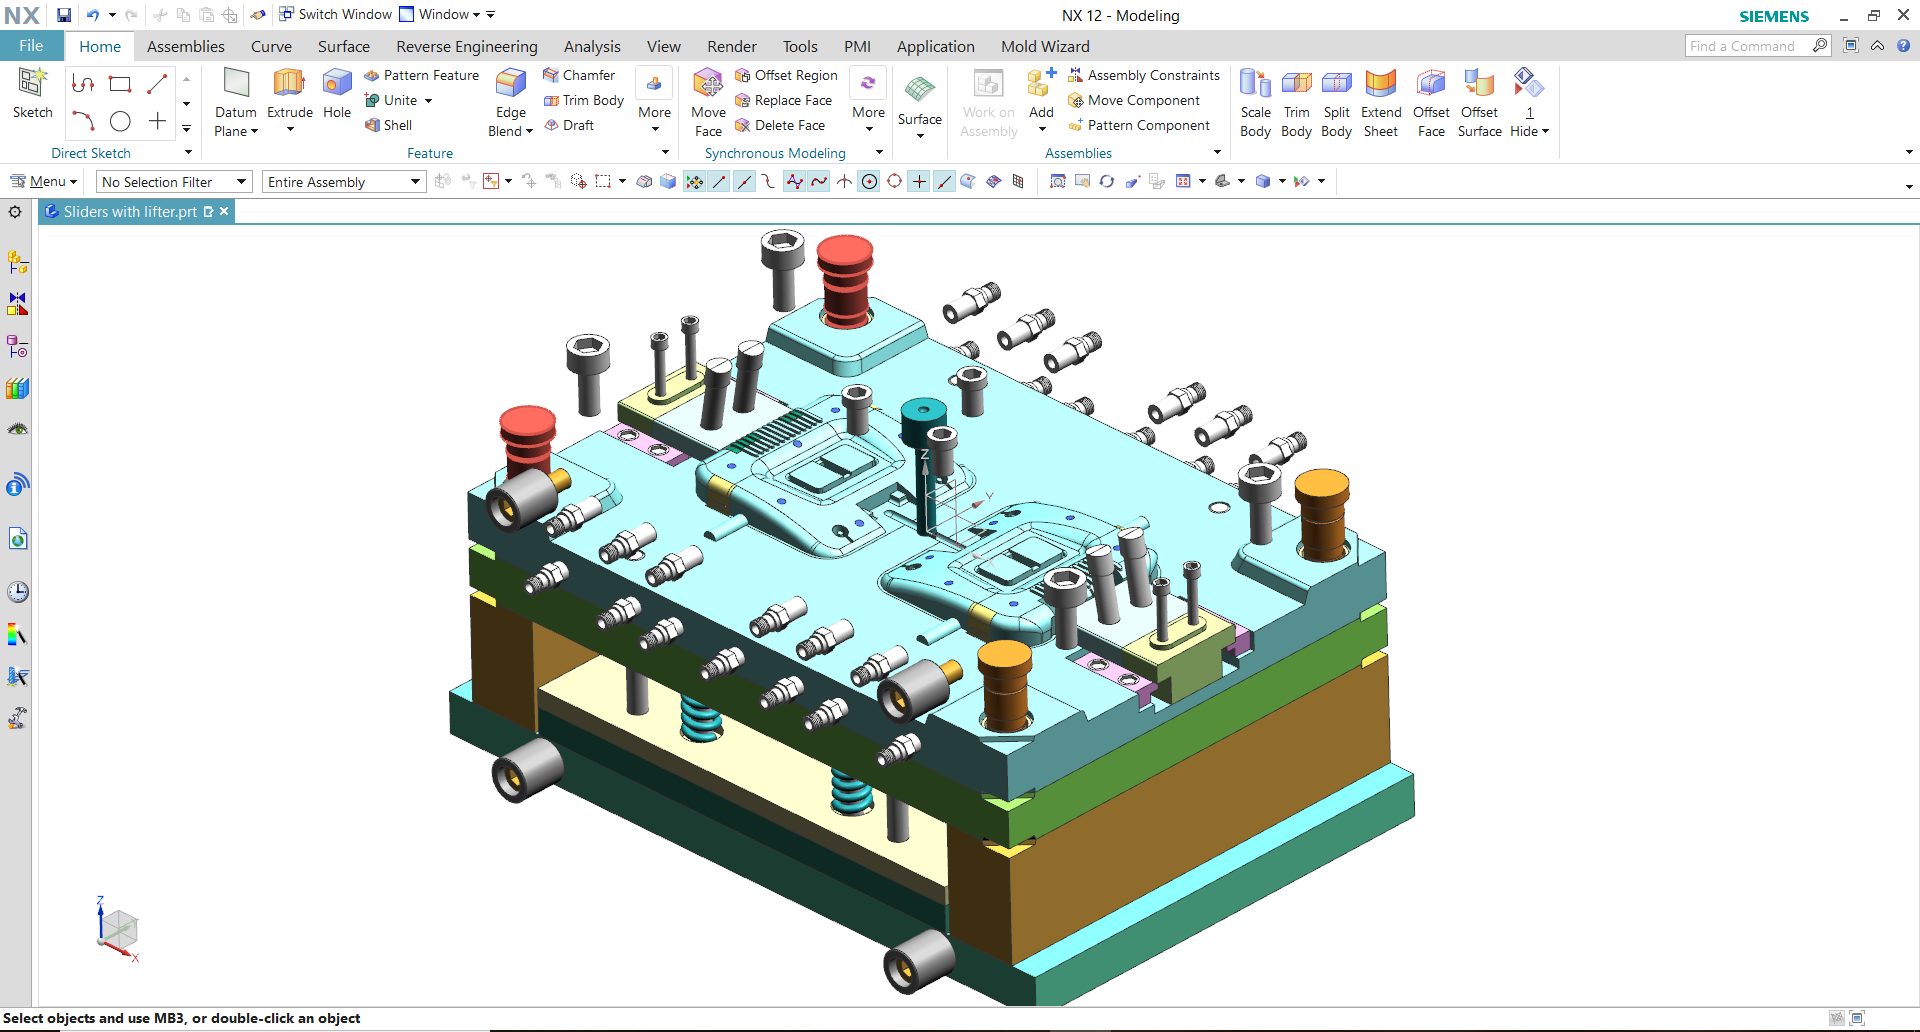This screenshot has width=1920, height=1032.
Task: Click in the Find a Command field
Action: tap(1757, 46)
